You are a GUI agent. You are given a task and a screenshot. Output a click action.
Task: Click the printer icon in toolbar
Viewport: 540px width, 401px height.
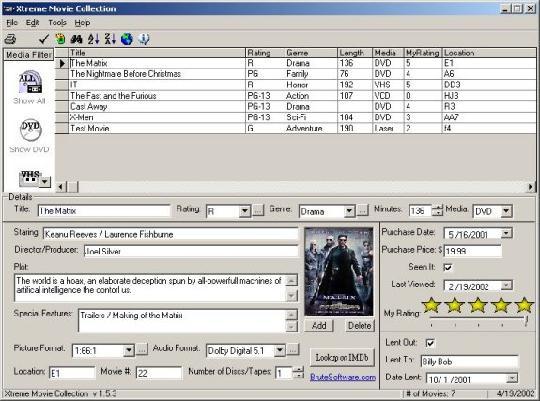pos(10,39)
